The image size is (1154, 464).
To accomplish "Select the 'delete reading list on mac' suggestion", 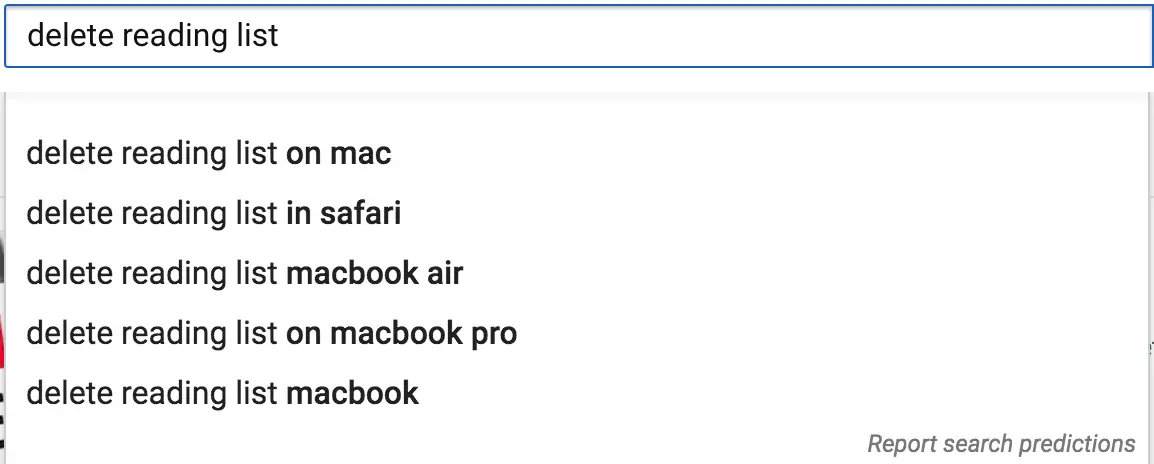I will coord(209,154).
